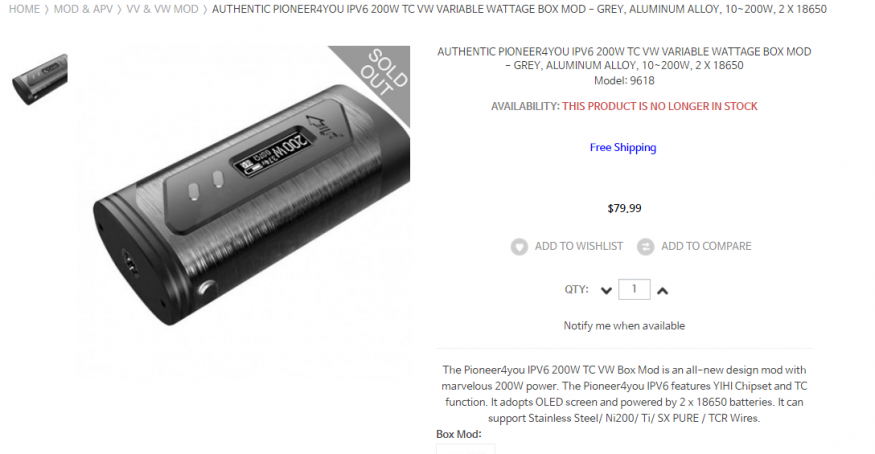Screen dimensions: 875x454
Task: Click the Free Shipping link
Action: [623, 147]
